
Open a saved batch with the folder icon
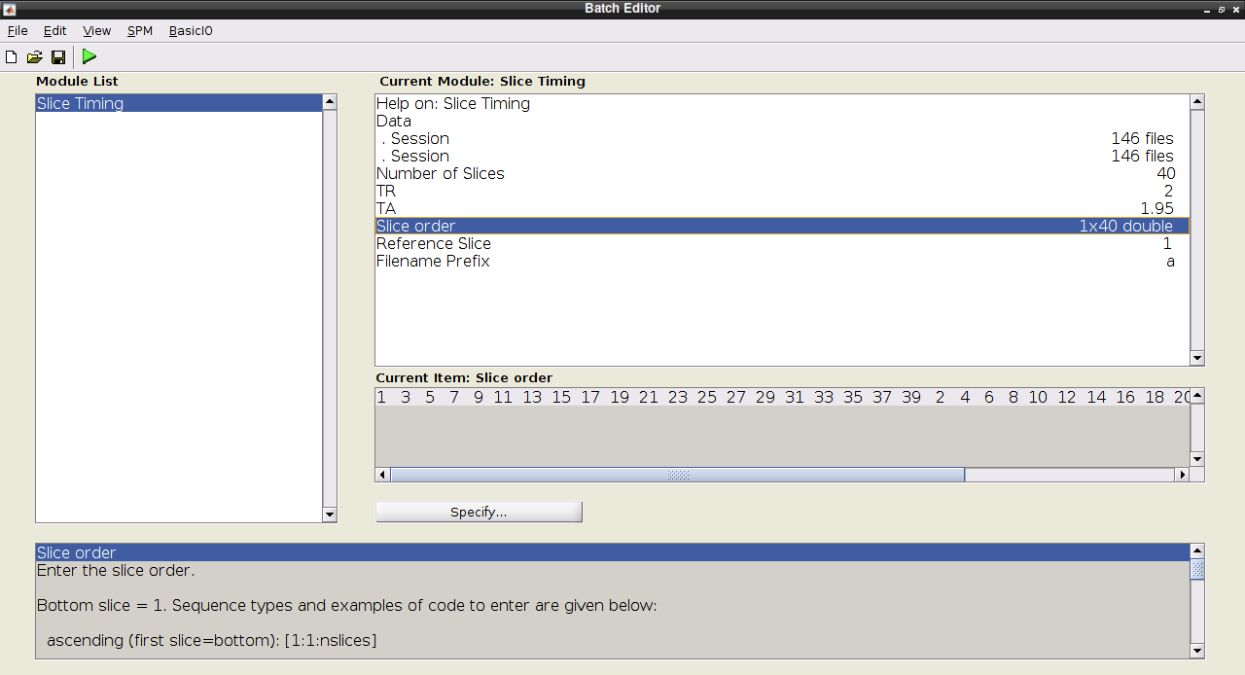point(35,58)
